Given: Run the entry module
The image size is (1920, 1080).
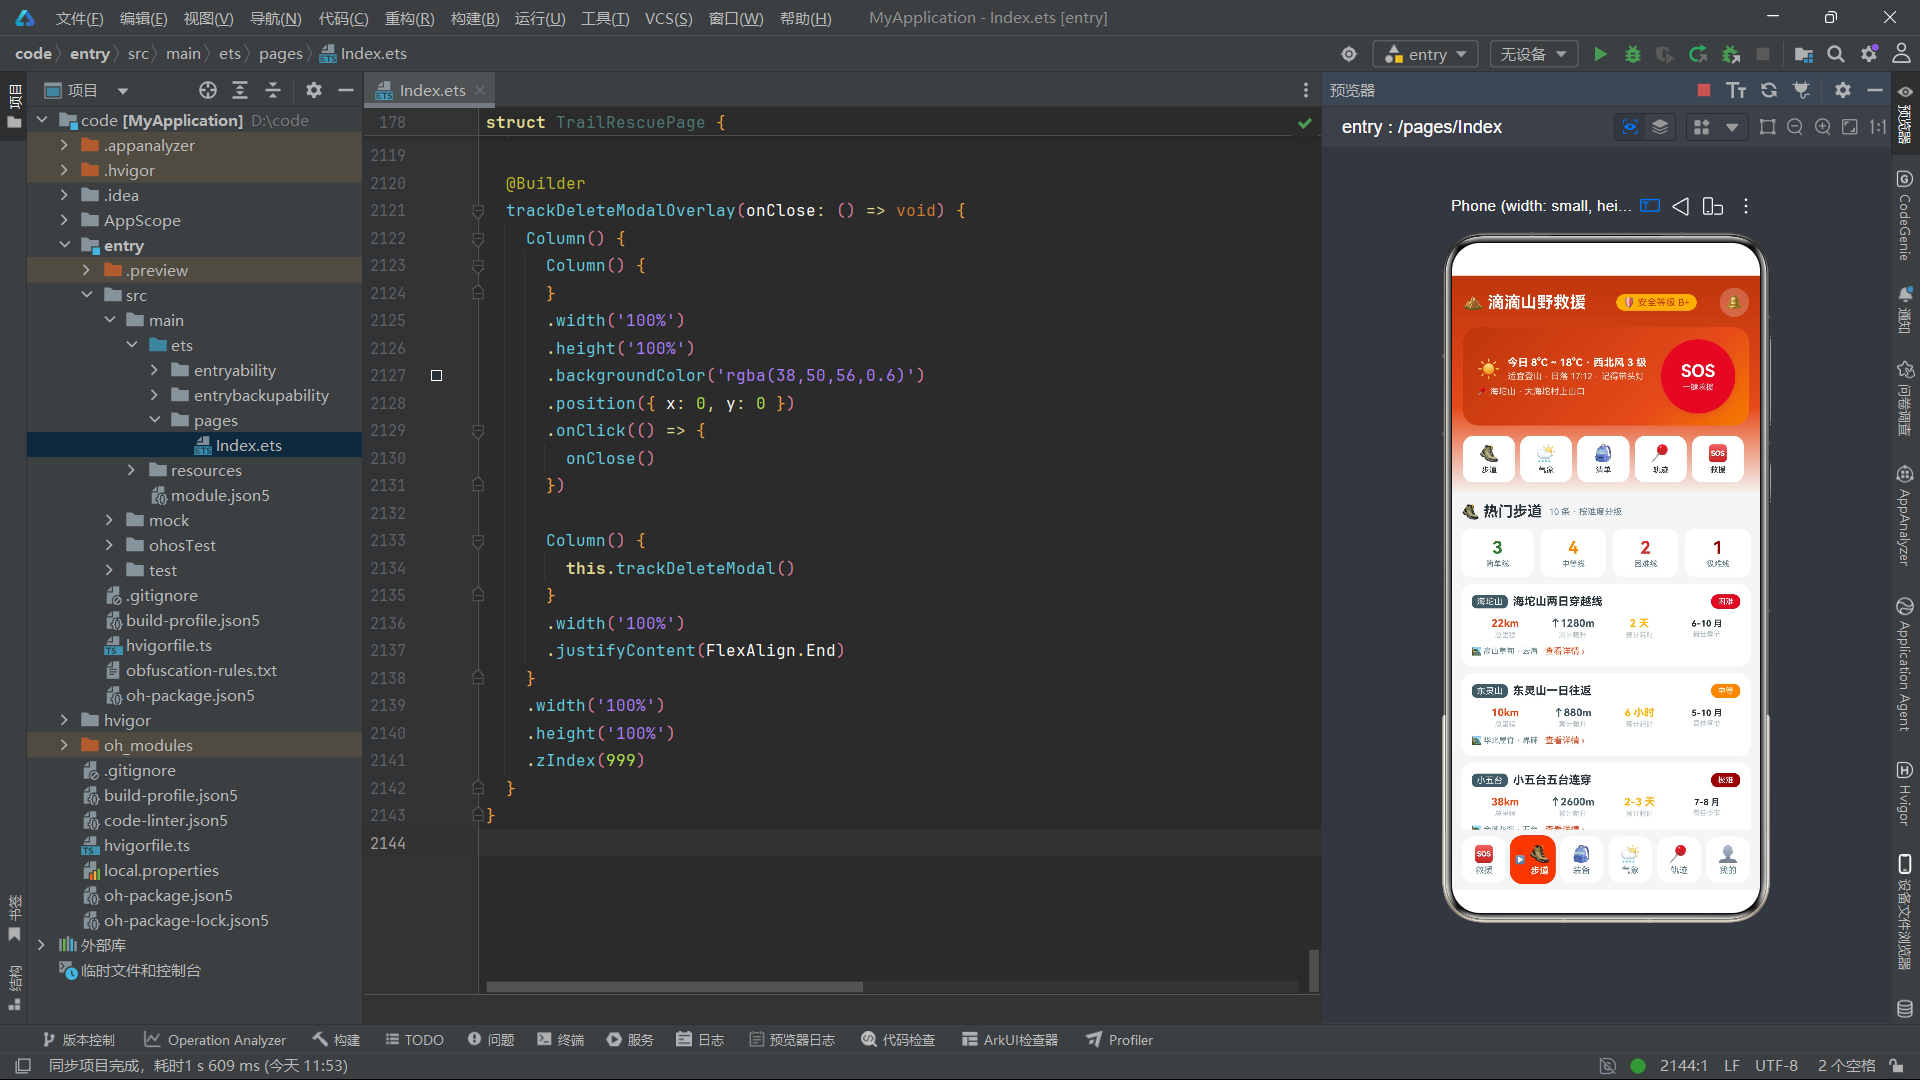Looking at the screenshot, I should (1600, 54).
